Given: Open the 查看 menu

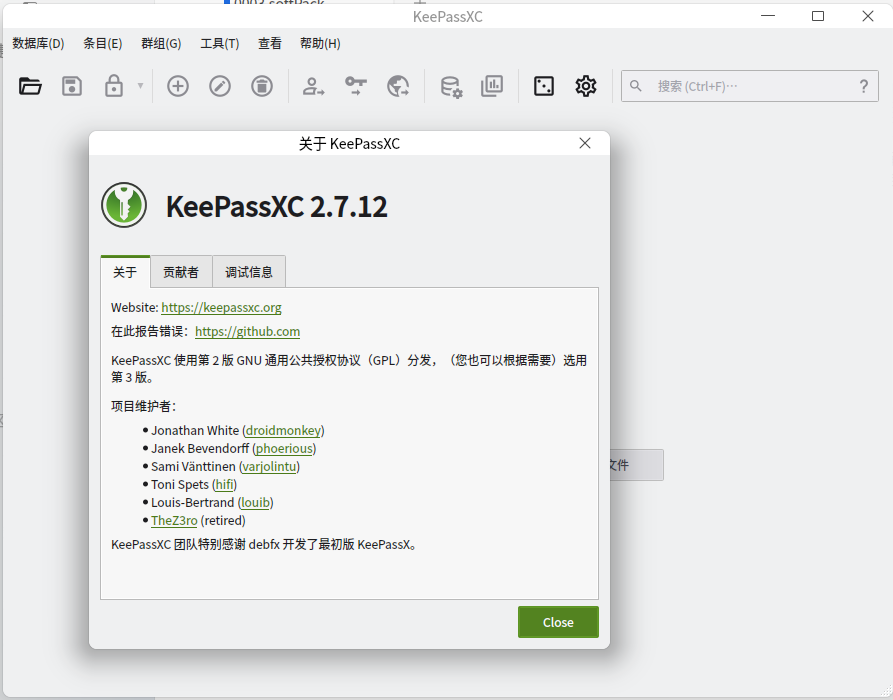Looking at the screenshot, I should click(270, 44).
